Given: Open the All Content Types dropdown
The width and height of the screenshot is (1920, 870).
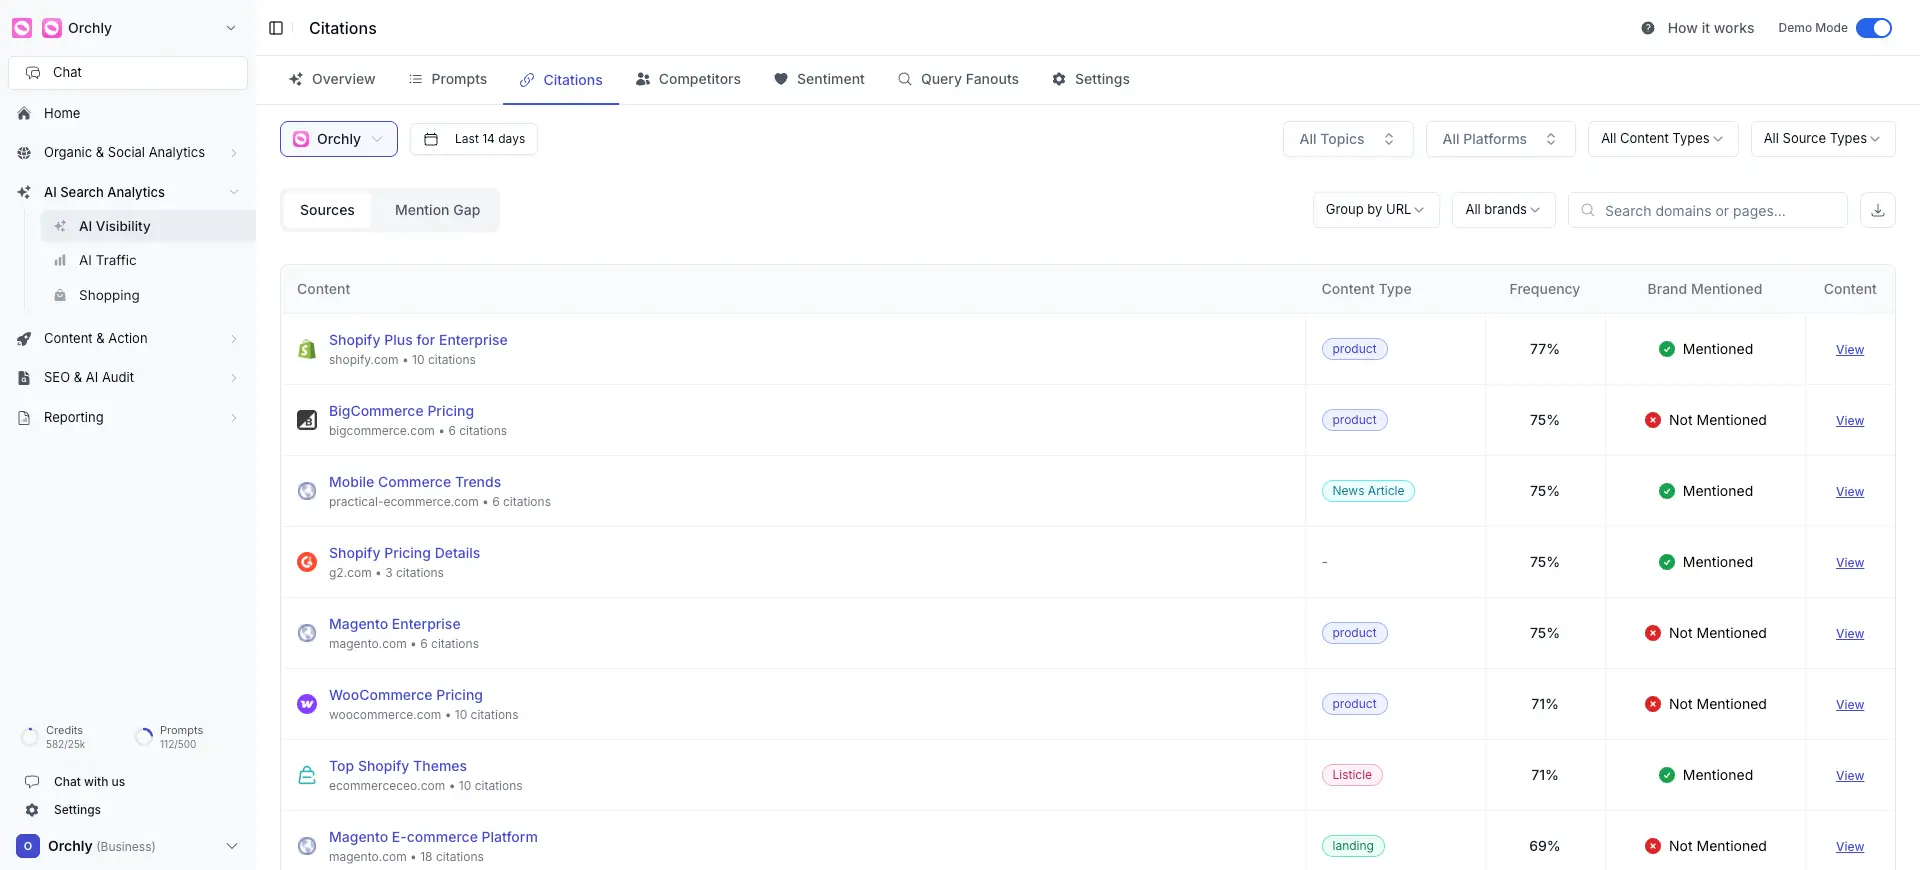Looking at the screenshot, I should click(1663, 139).
